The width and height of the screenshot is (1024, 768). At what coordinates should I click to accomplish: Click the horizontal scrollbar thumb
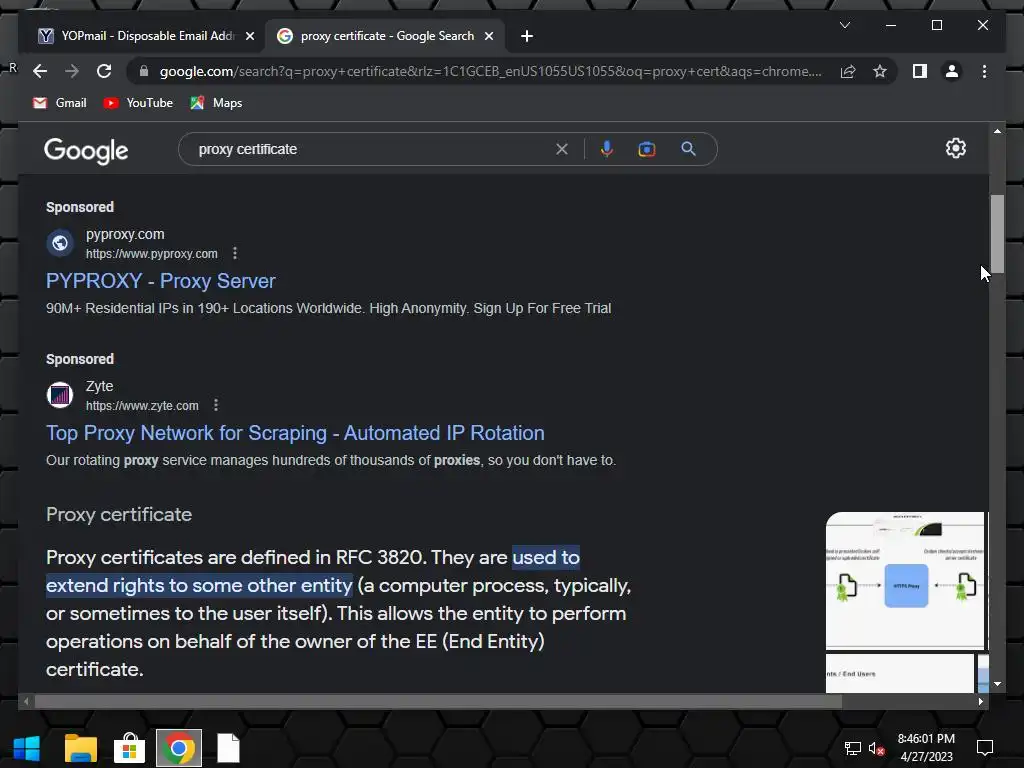point(438,701)
